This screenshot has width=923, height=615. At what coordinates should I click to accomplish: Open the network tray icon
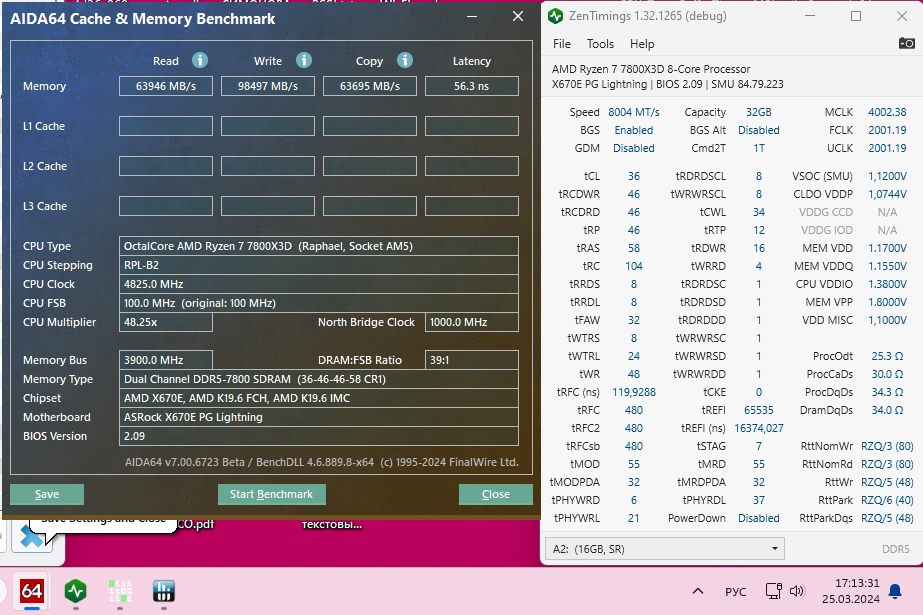(x=773, y=591)
